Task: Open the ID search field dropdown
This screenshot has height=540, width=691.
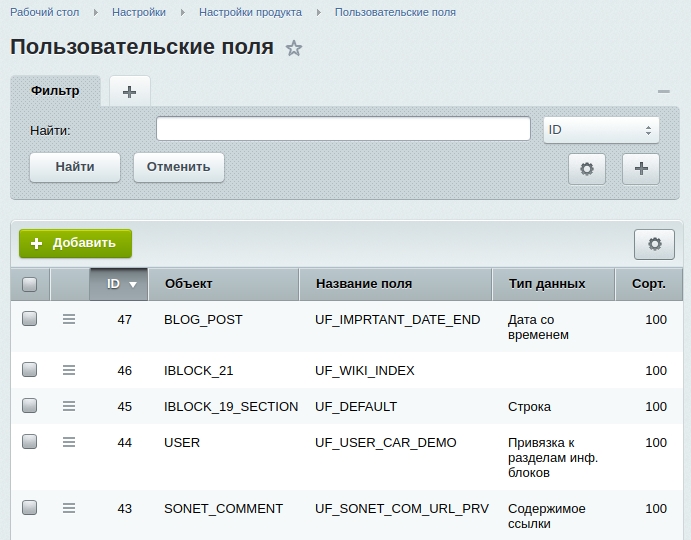Action: (x=600, y=130)
